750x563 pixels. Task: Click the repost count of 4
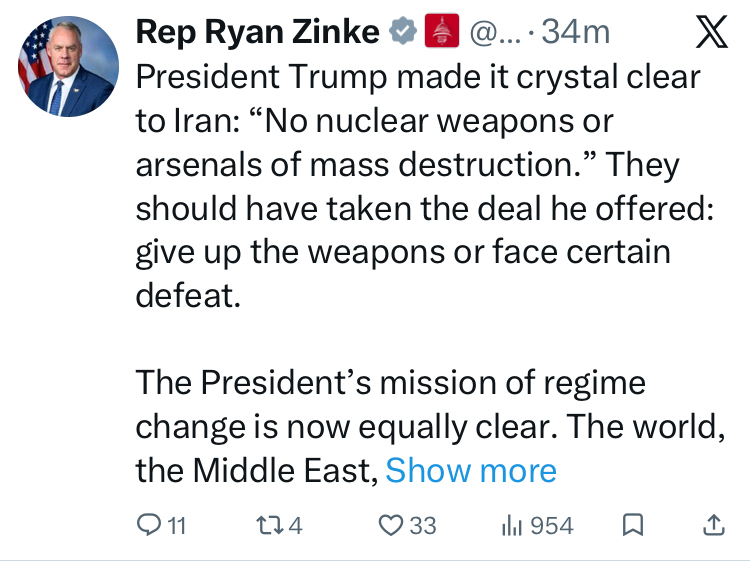(295, 525)
